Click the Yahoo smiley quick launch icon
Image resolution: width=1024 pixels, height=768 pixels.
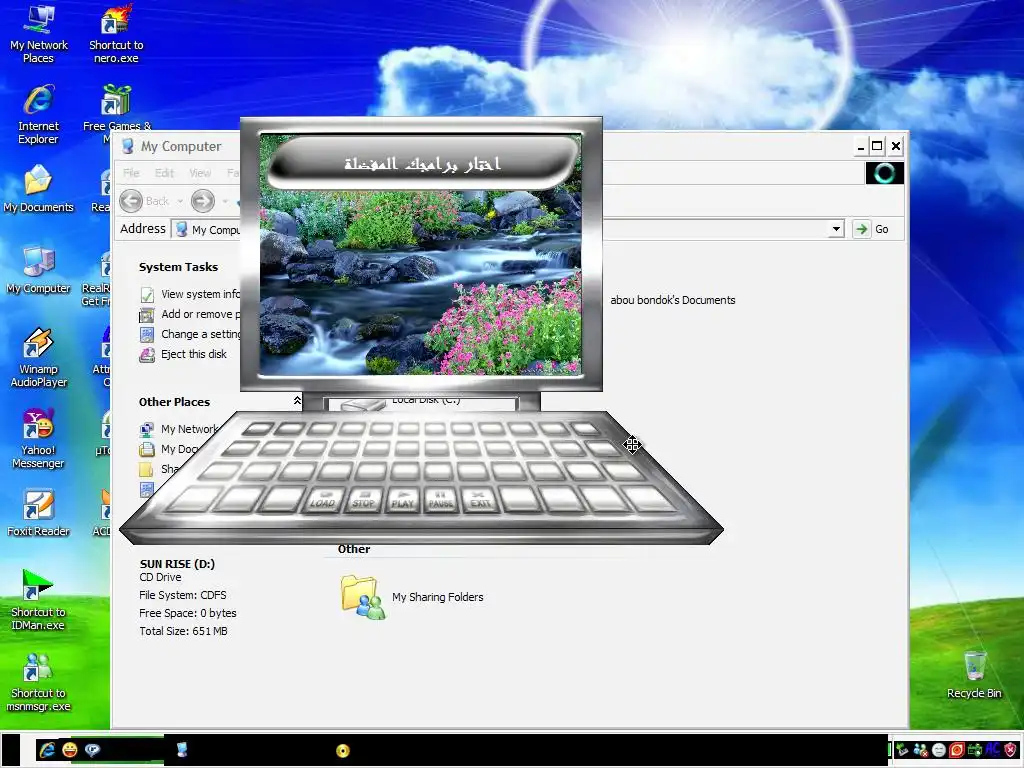coord(70,750)
